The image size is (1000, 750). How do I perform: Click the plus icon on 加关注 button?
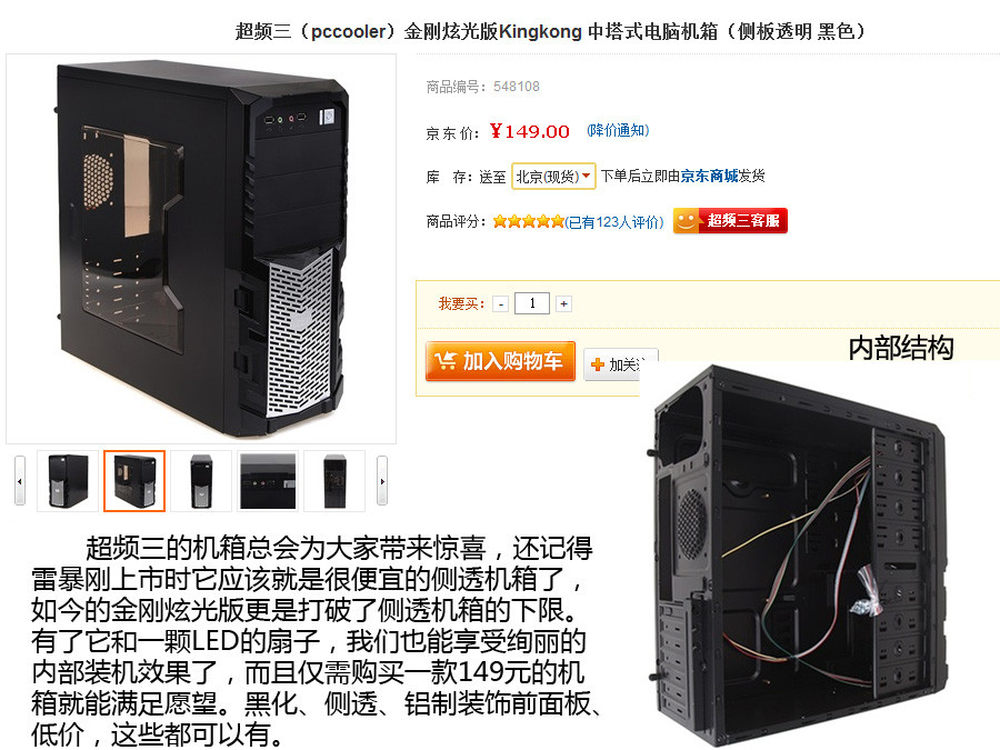point(597,365)
